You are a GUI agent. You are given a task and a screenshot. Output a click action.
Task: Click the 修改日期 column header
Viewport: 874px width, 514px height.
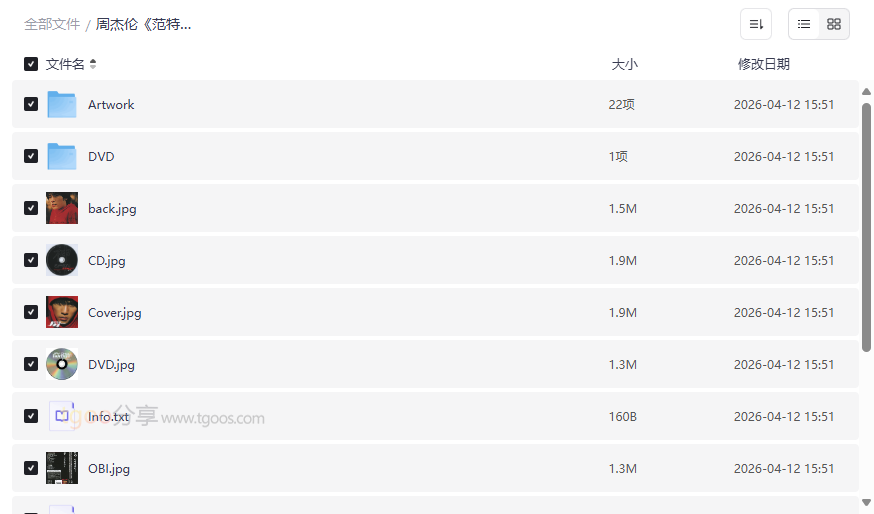click(x=764, y=64)
